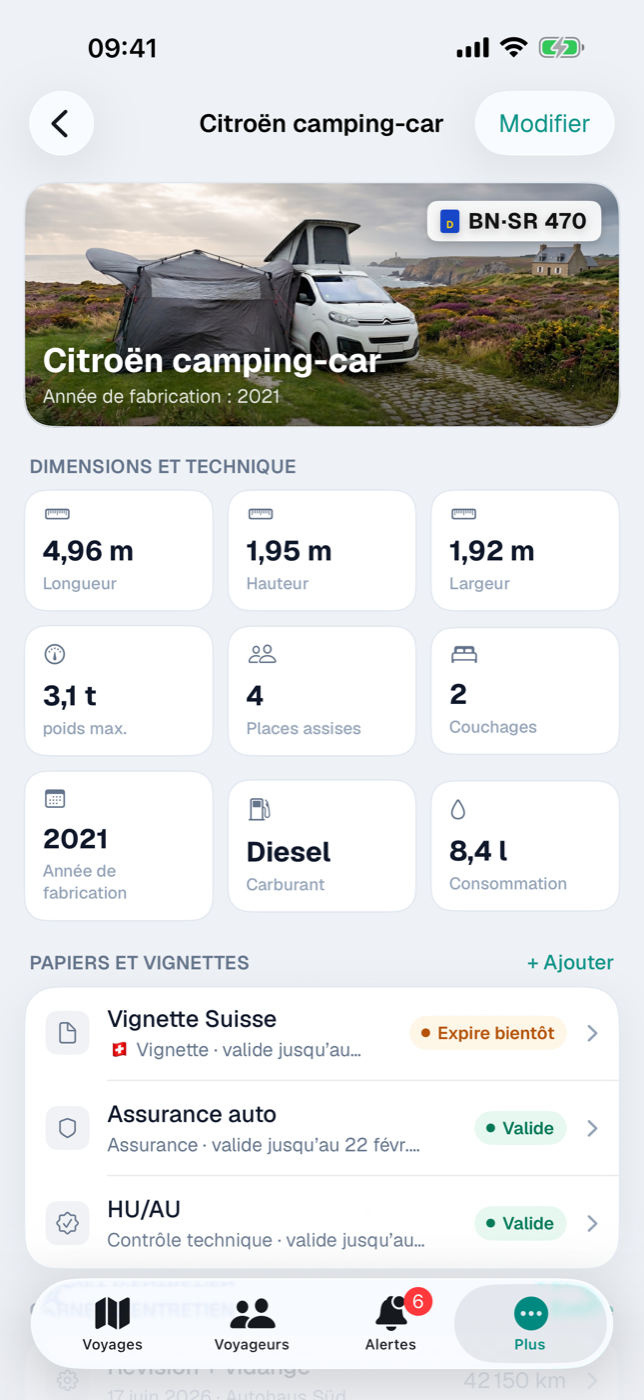Select the 1,95 m height value
644x1400 pixels.
(289, 551)
